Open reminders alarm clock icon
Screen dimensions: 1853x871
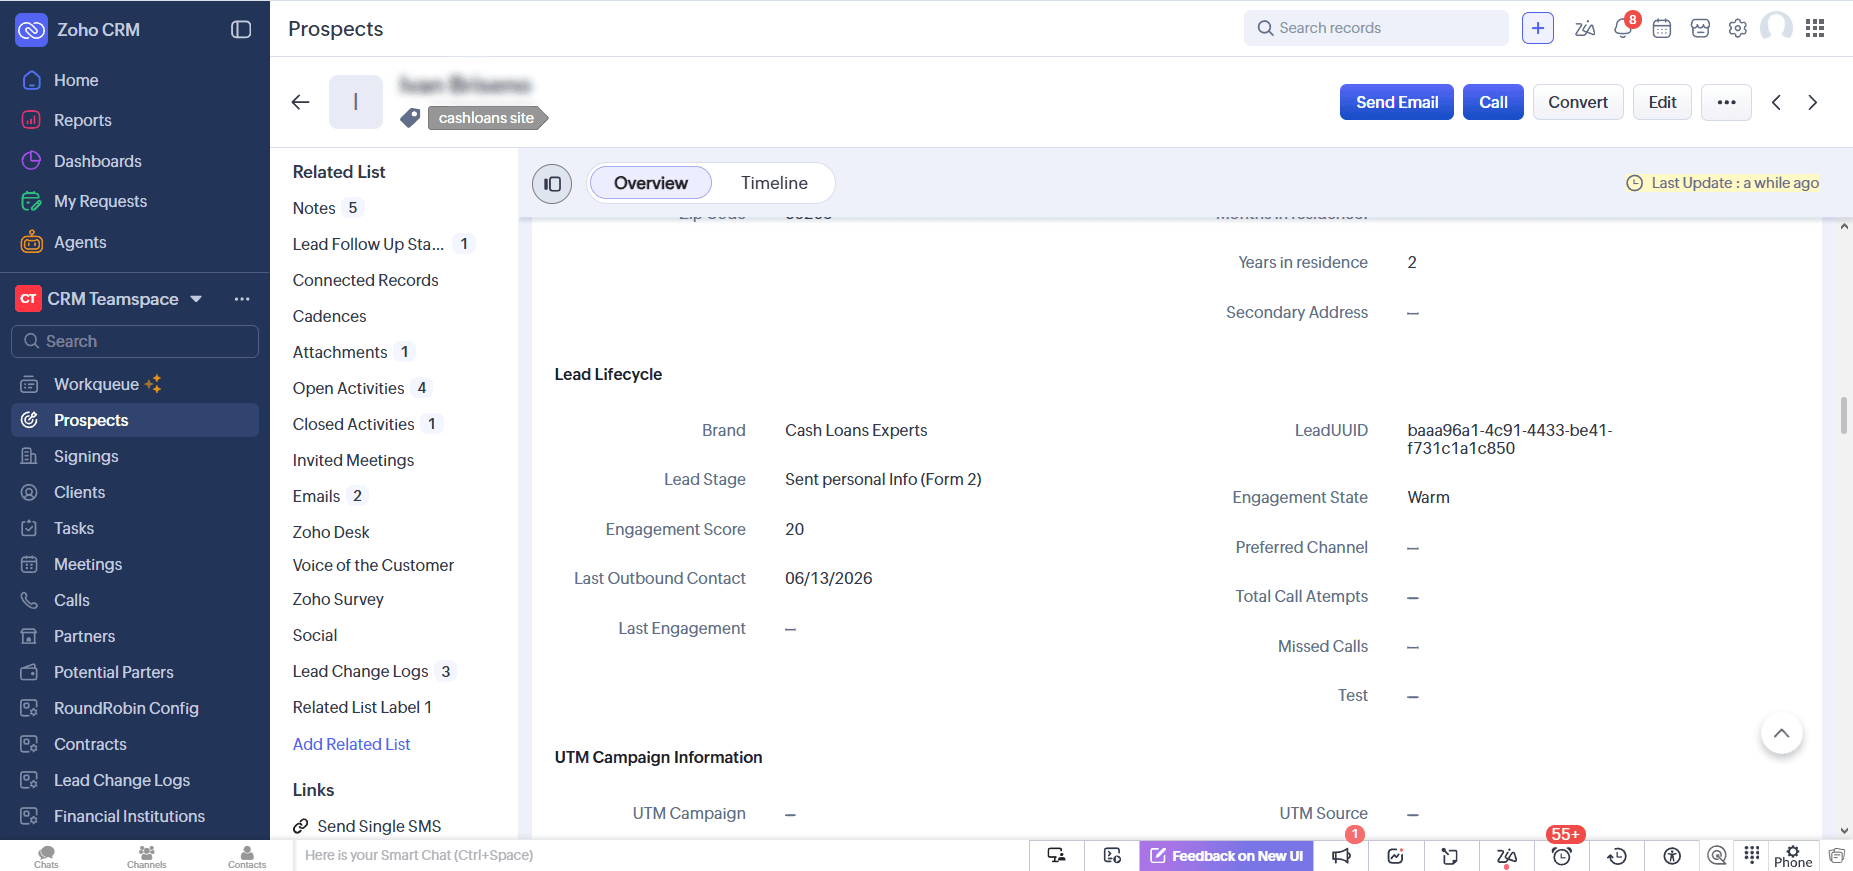coord(1562,856)
